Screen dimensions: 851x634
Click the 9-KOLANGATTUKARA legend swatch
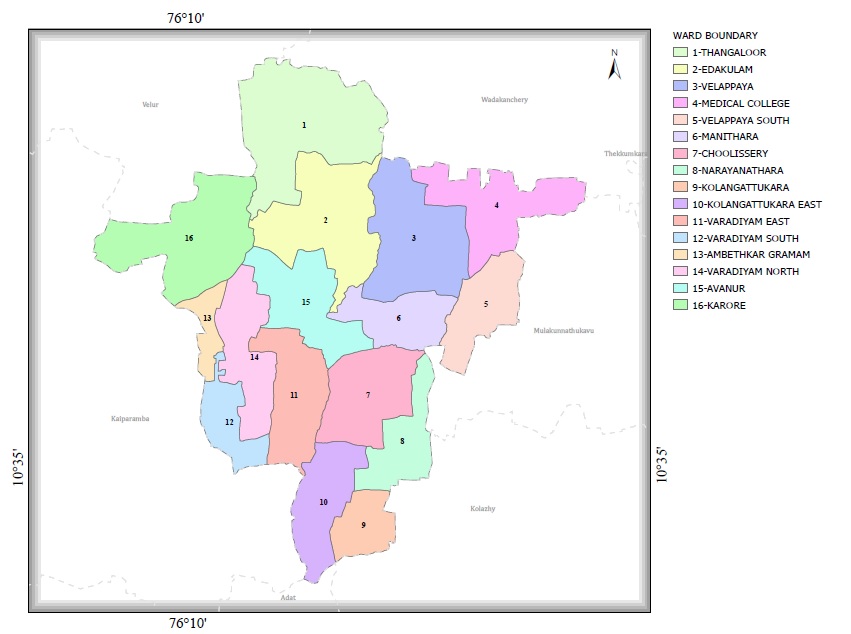pos(680,187)
